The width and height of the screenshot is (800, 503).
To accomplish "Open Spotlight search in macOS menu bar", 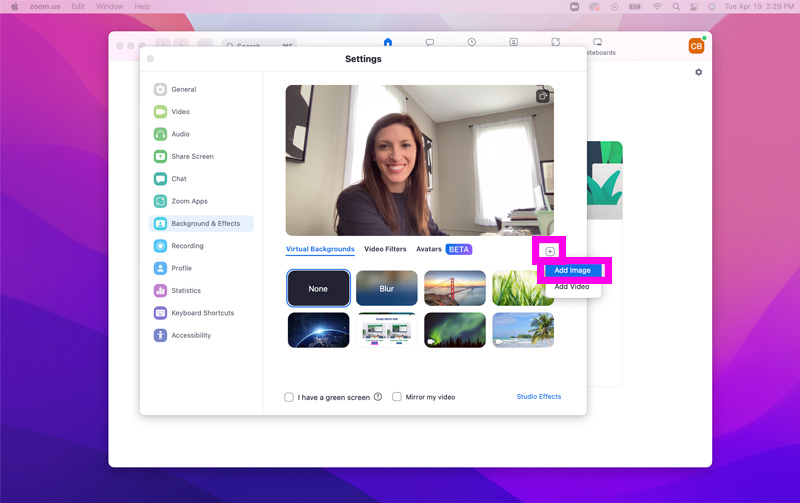I will (x=676, y=7).
